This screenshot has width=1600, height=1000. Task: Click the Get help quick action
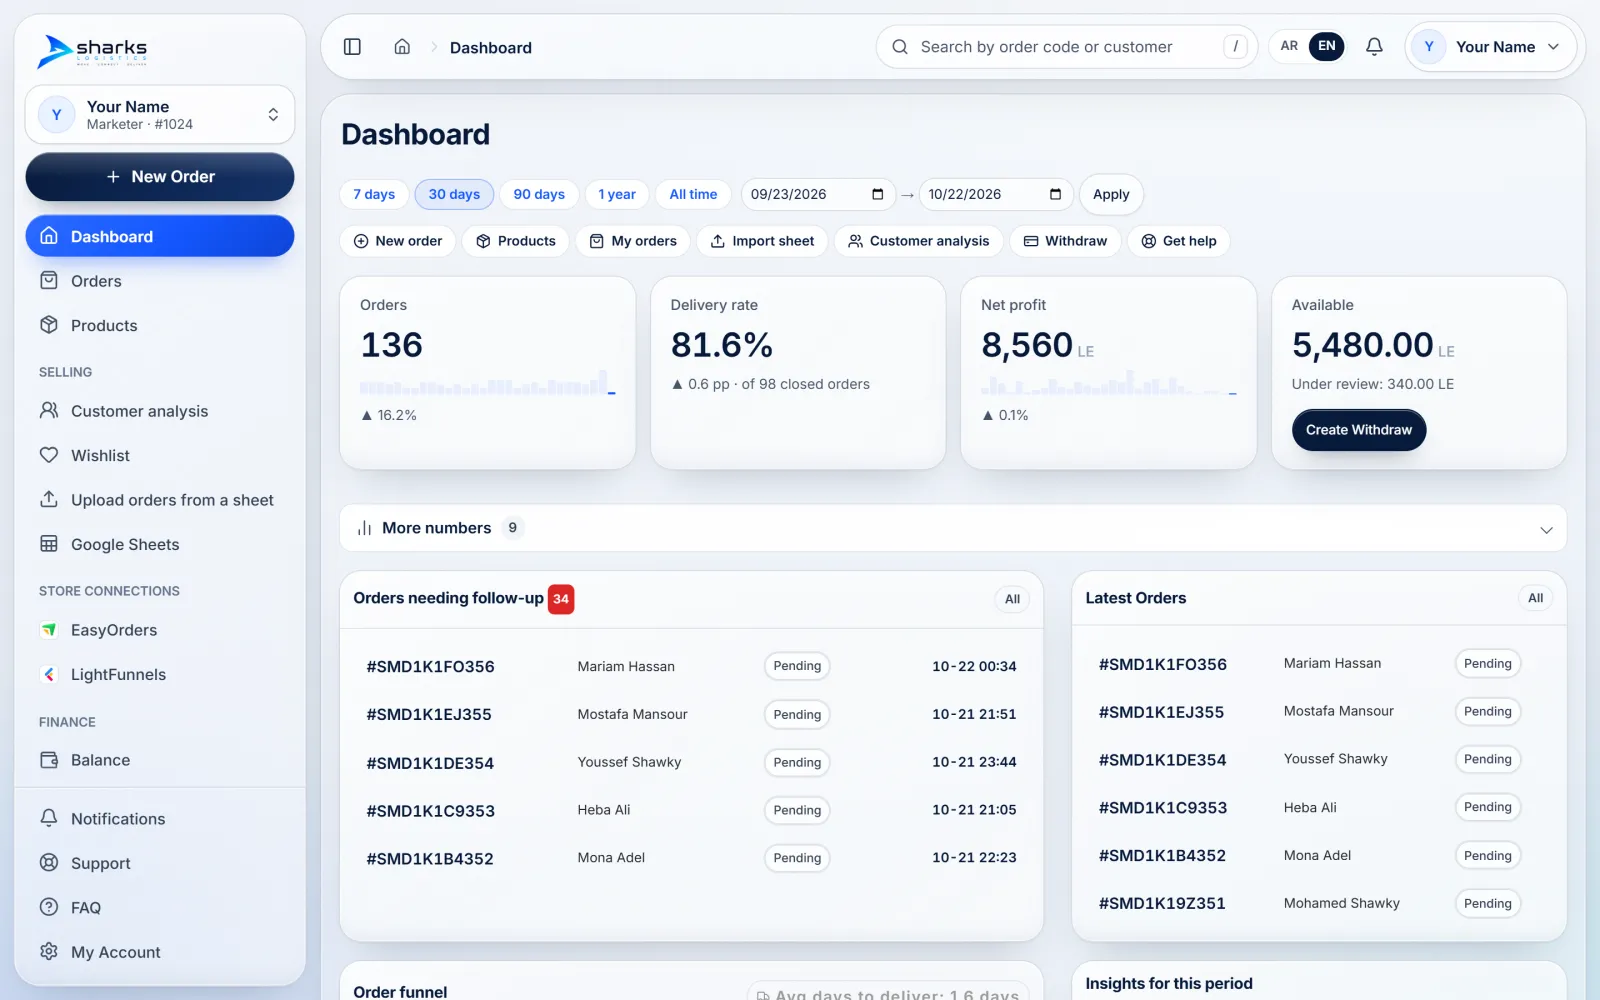click(x=1179, y=241)
